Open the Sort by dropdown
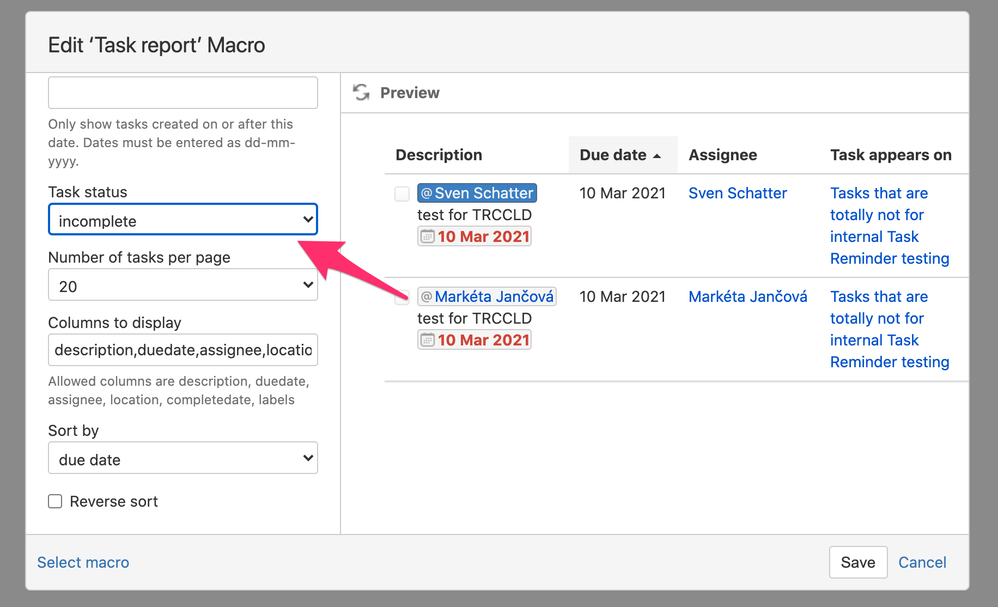This screenshot has width=998, height=607. pos(183,458)
